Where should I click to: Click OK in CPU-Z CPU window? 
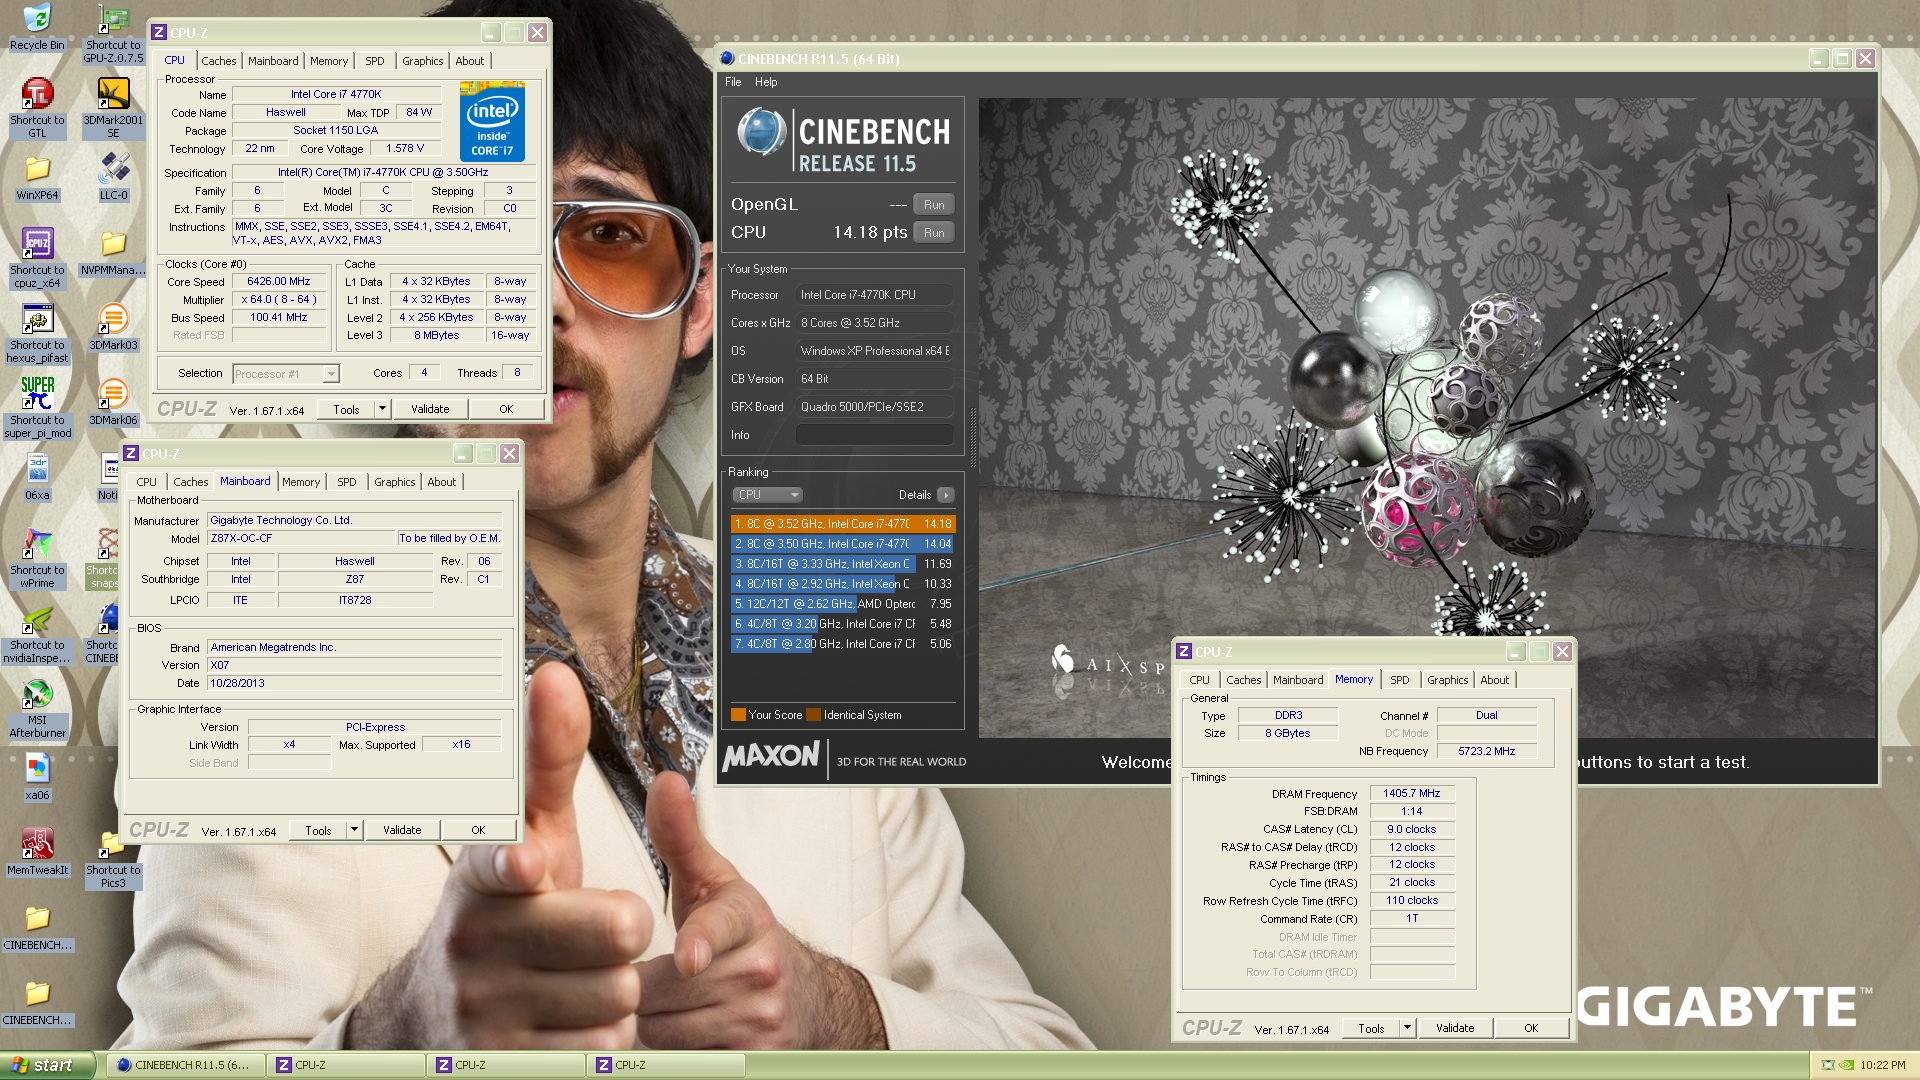click(x=506, y=409)
